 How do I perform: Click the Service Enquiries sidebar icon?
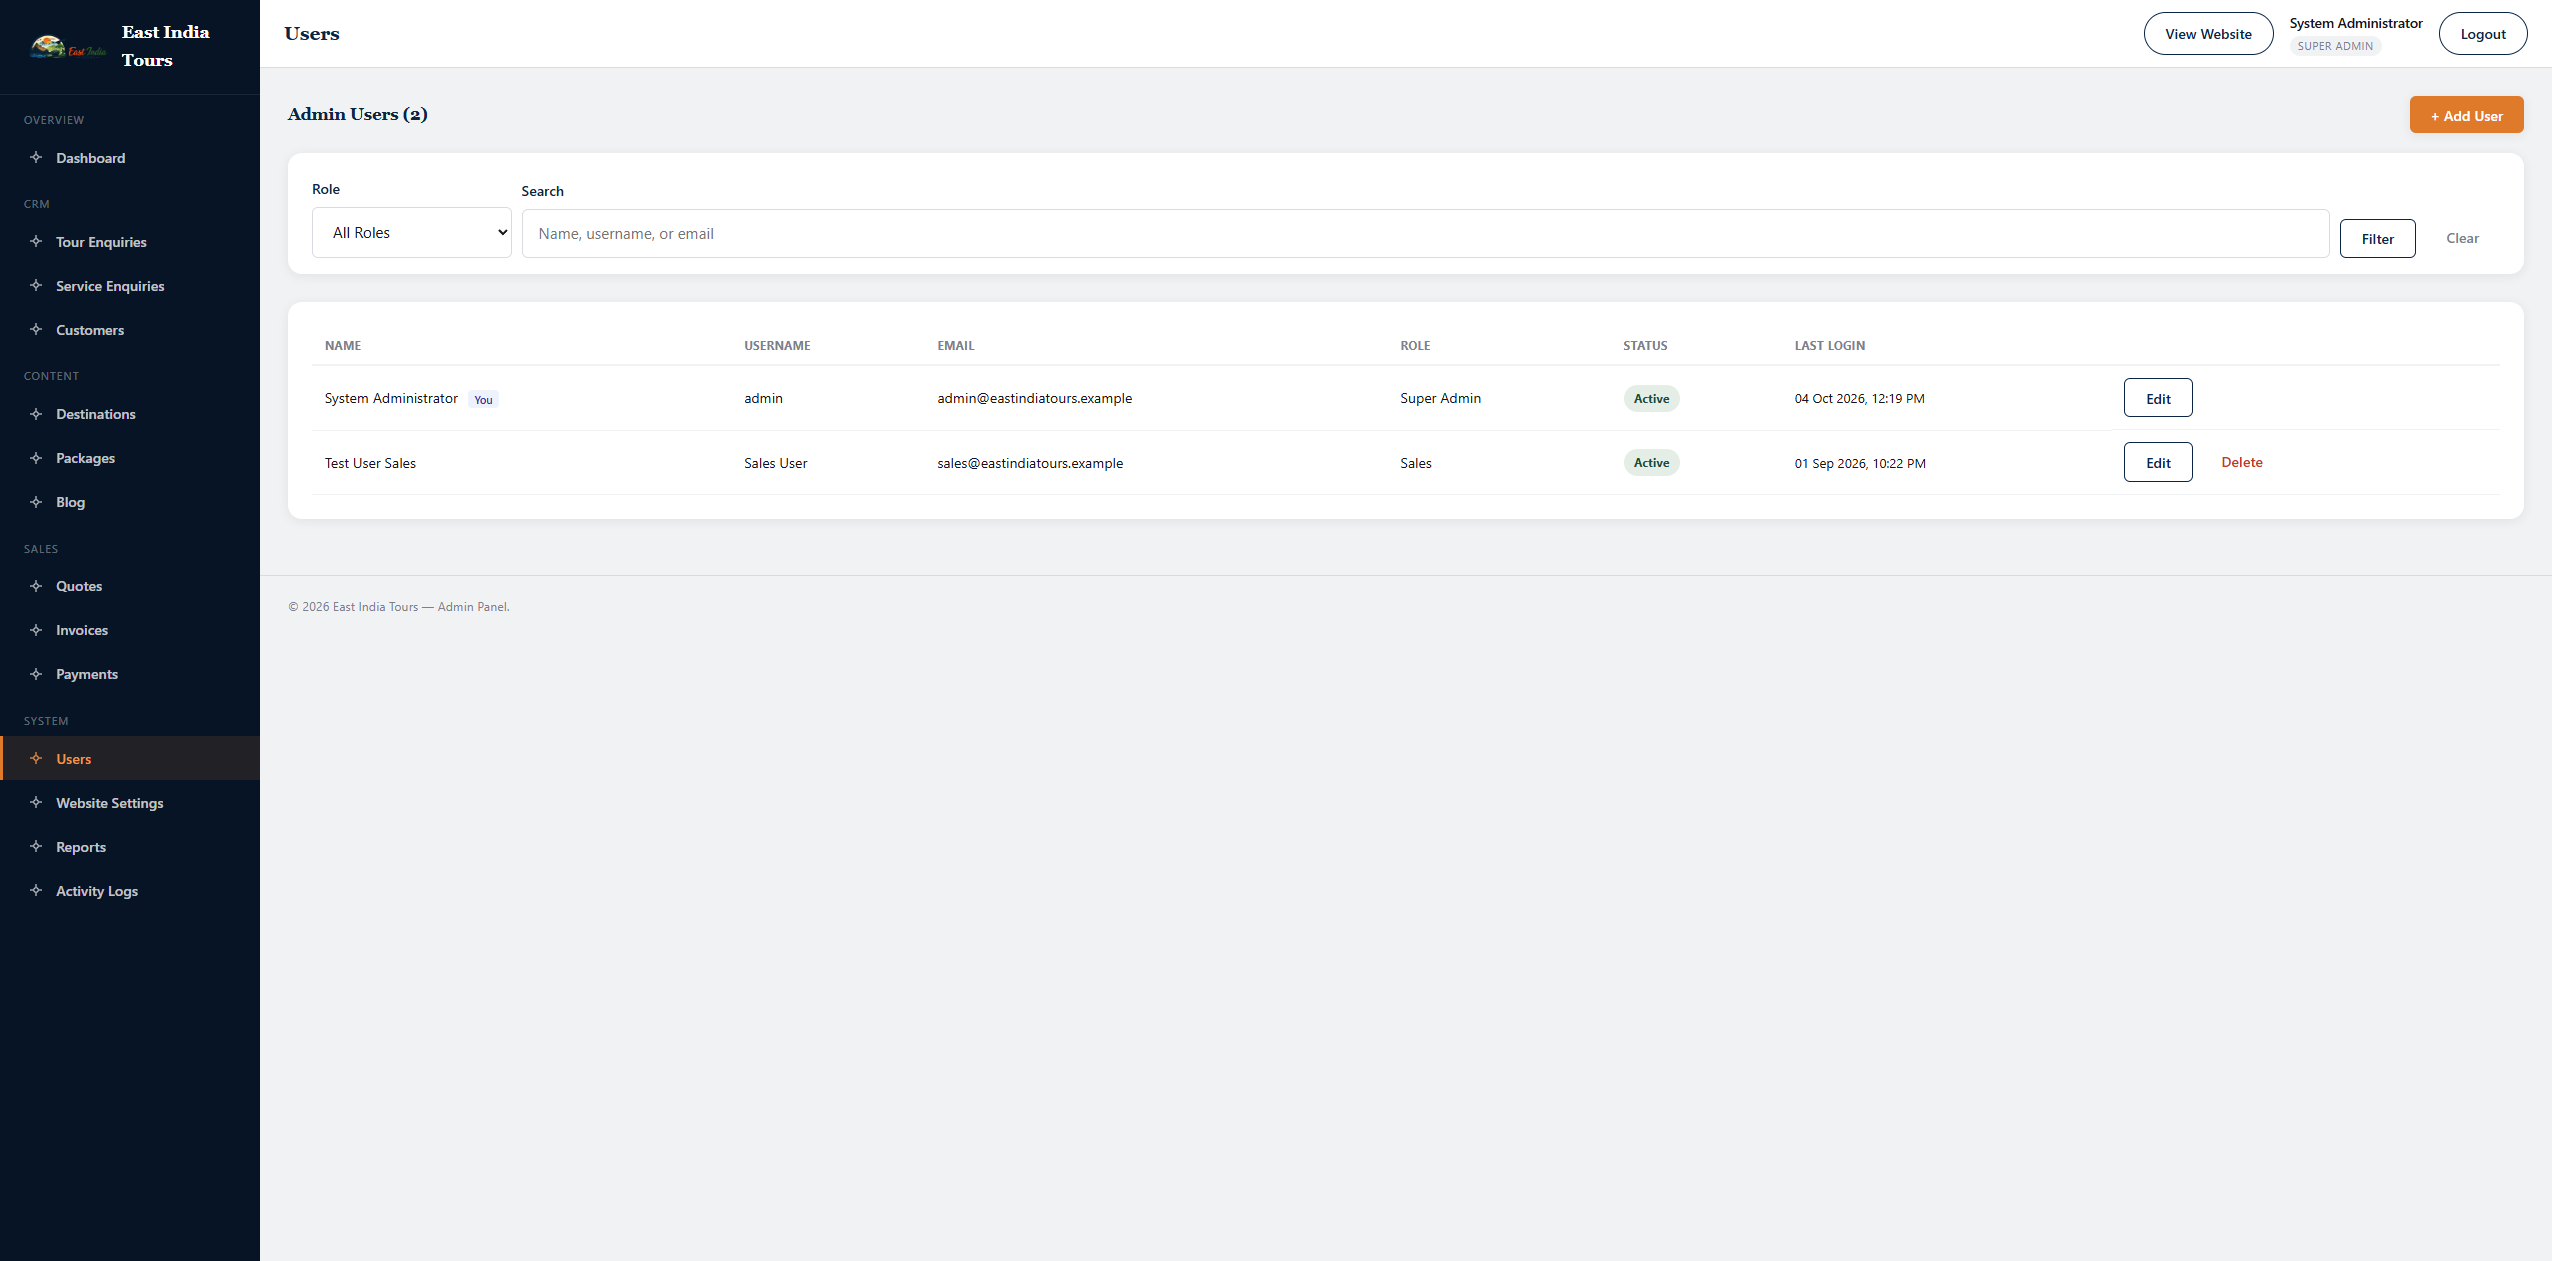coord(36,286)
